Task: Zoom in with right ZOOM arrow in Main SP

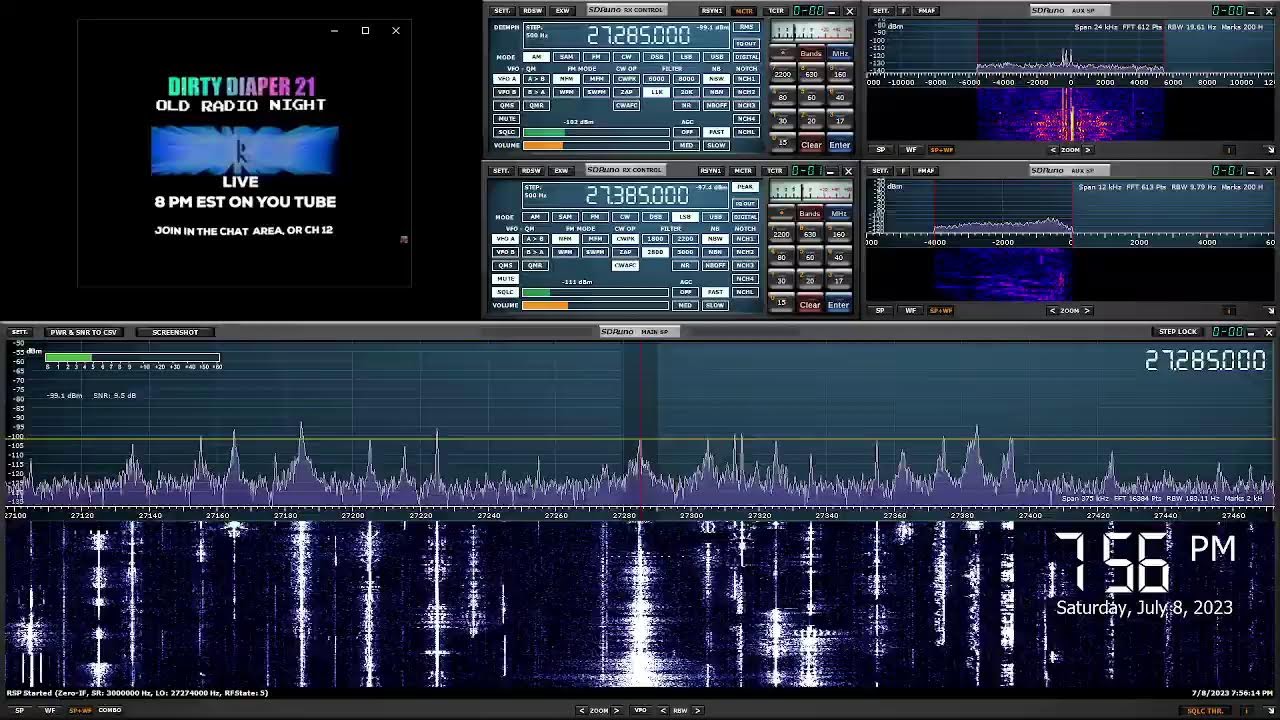Action: [616, 710]
